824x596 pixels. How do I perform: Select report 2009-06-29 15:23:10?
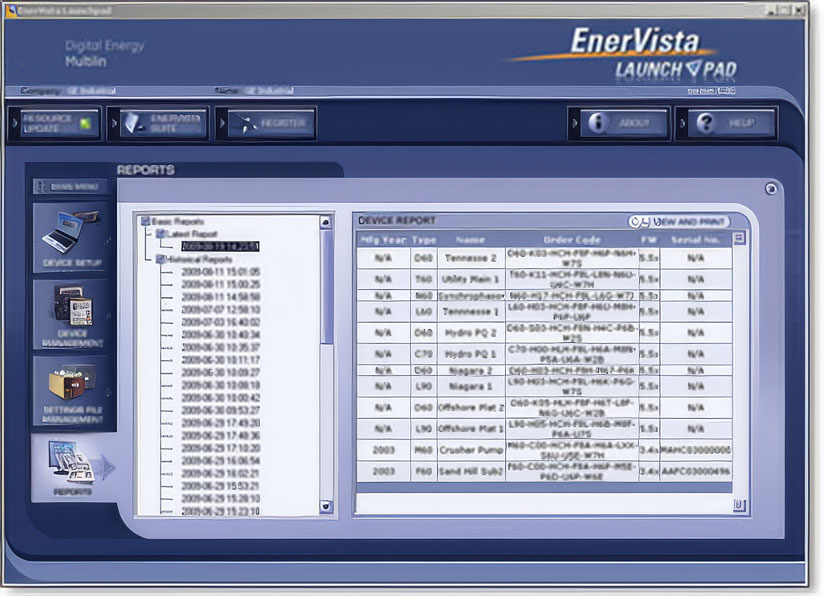point(221,511)
